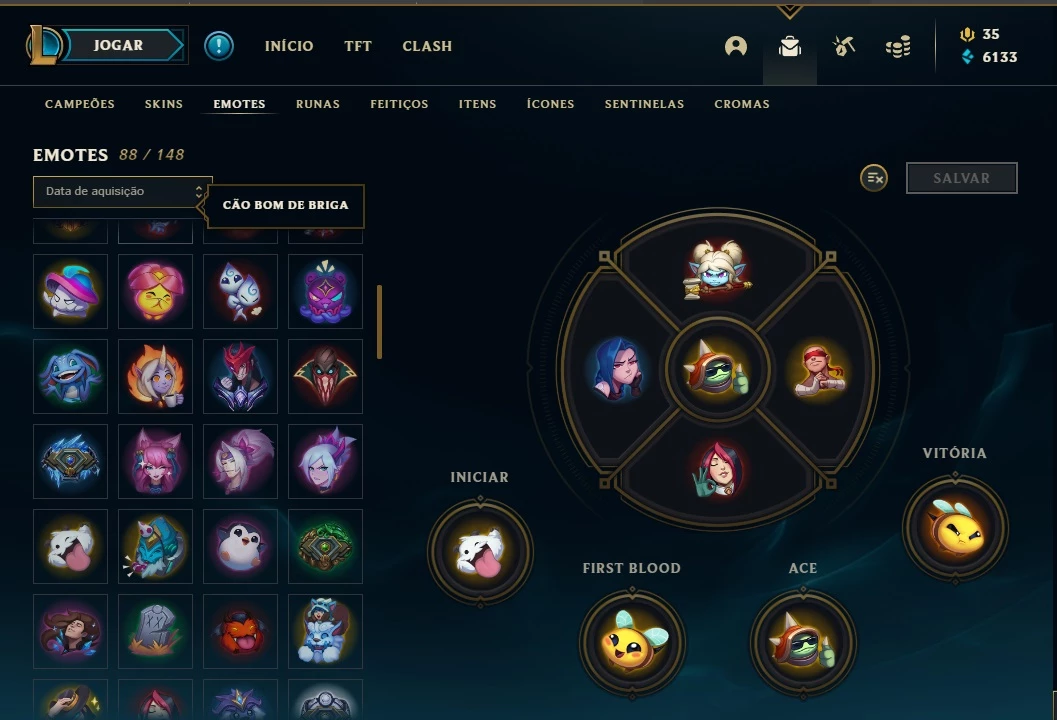Click the emote list scrollbar handle
This screenshot has width=1057, height=720.
pyautogui.click(x=380, y=322)
